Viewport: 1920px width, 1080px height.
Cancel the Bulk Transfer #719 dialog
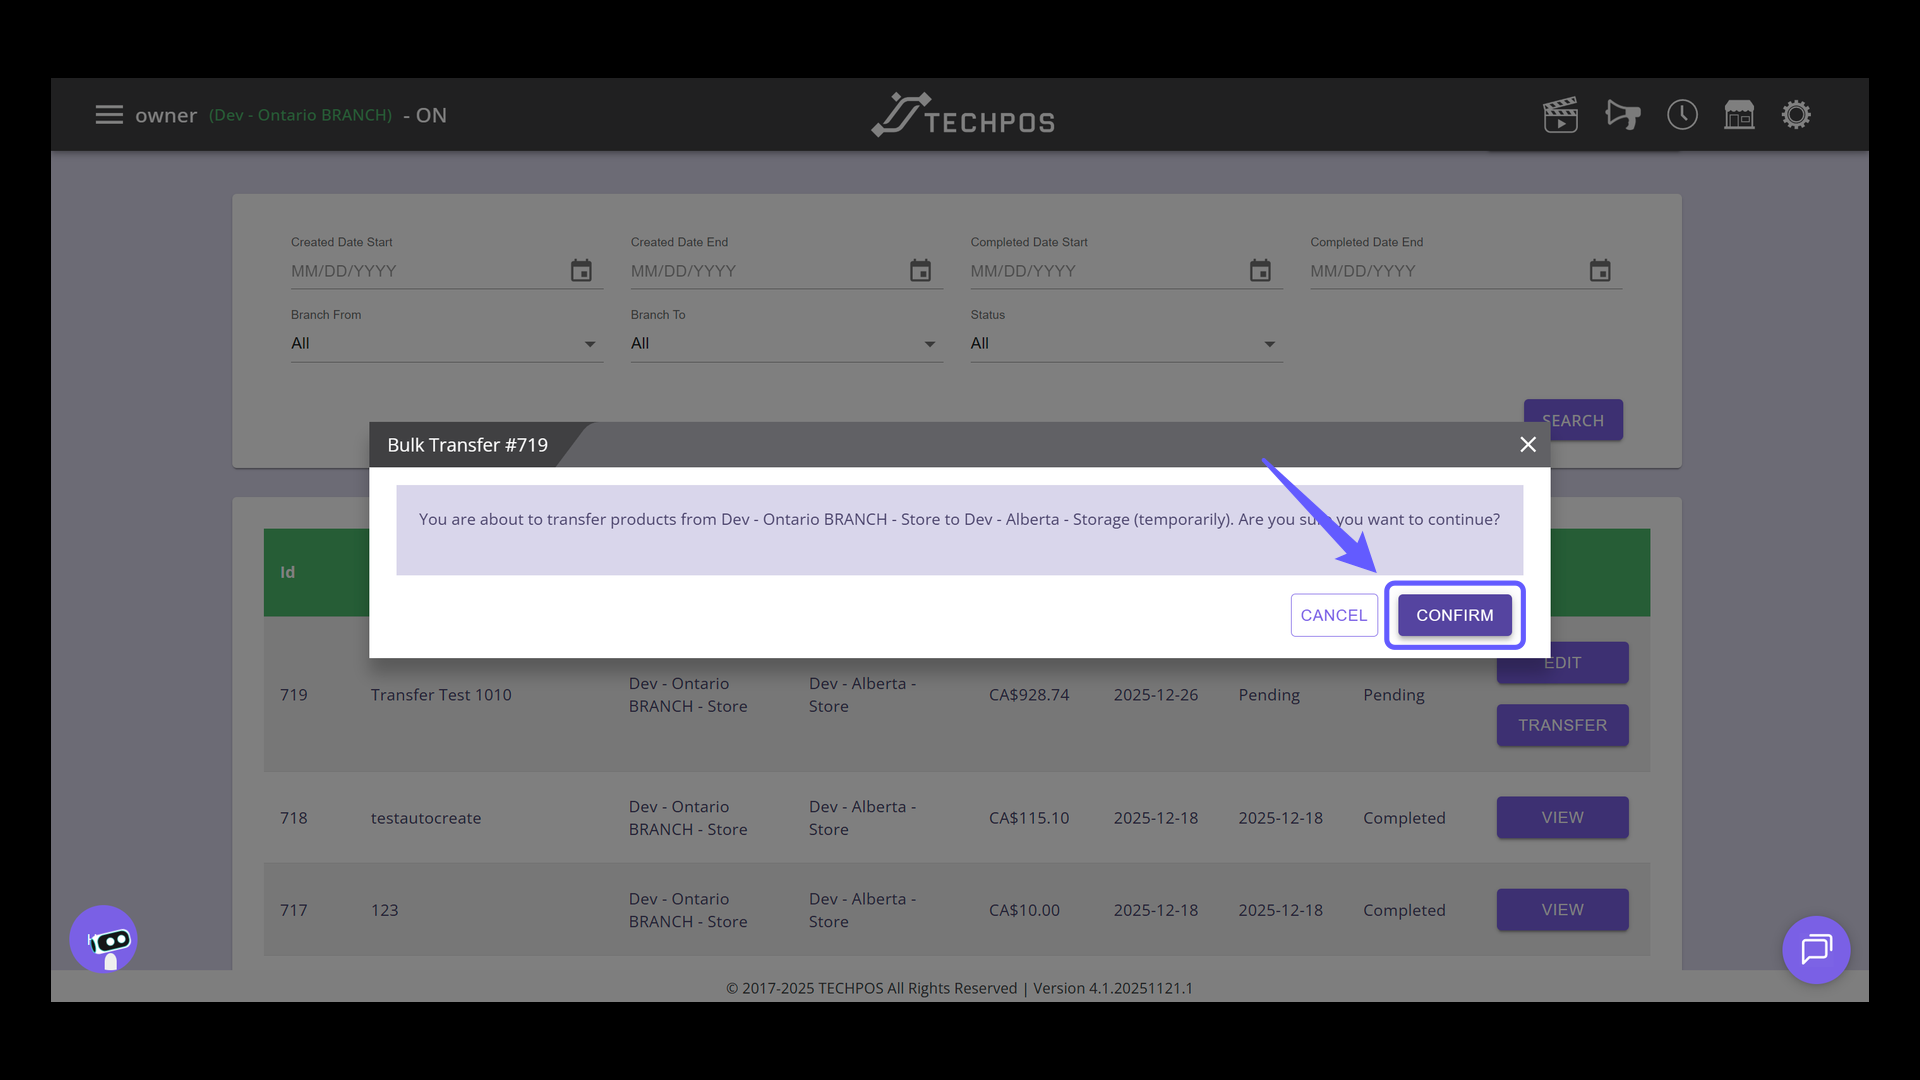coord(1333,615)
